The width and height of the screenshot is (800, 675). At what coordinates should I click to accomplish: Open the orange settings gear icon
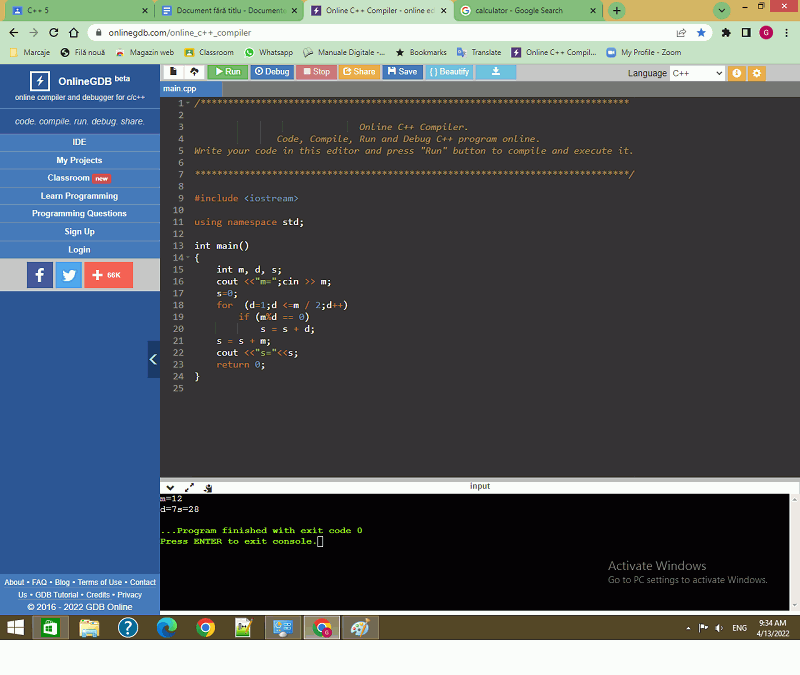click(x=756, y=73)
